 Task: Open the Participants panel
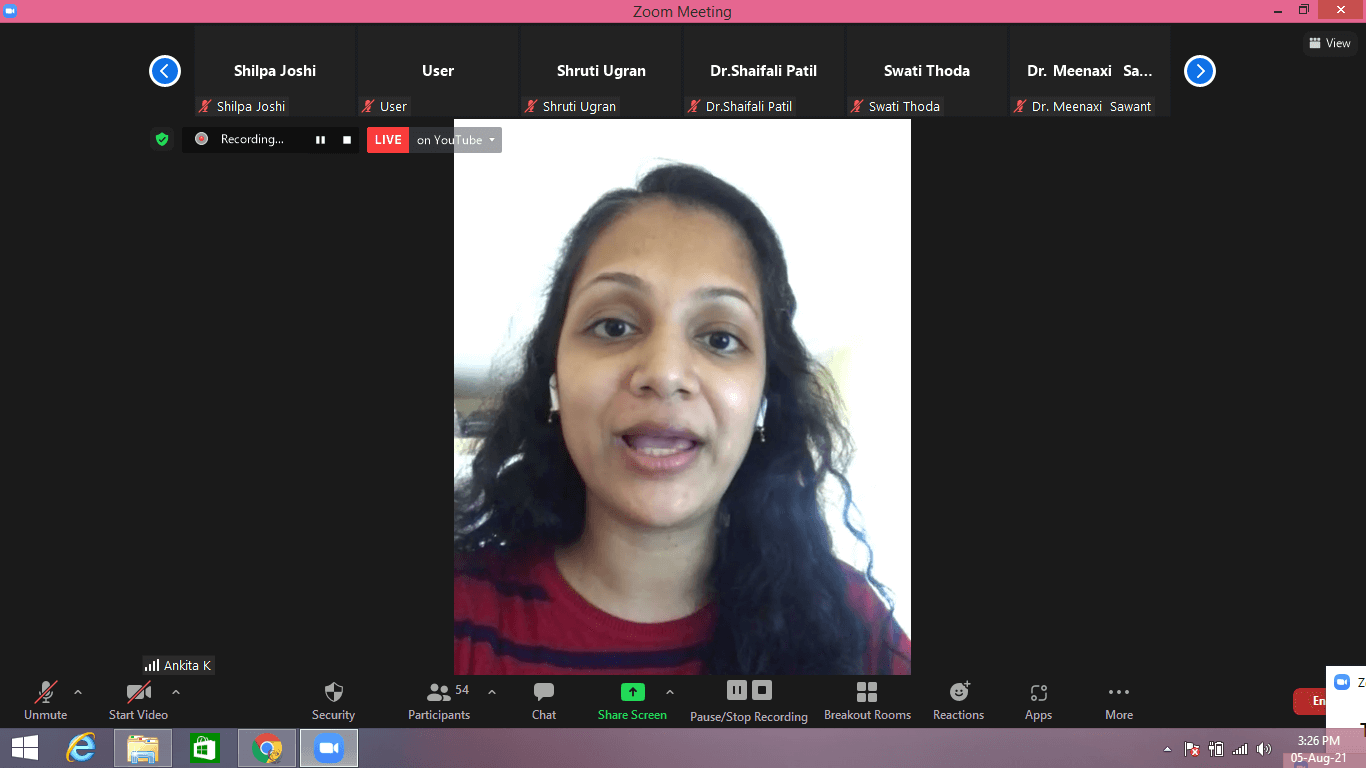pos(439,700)
